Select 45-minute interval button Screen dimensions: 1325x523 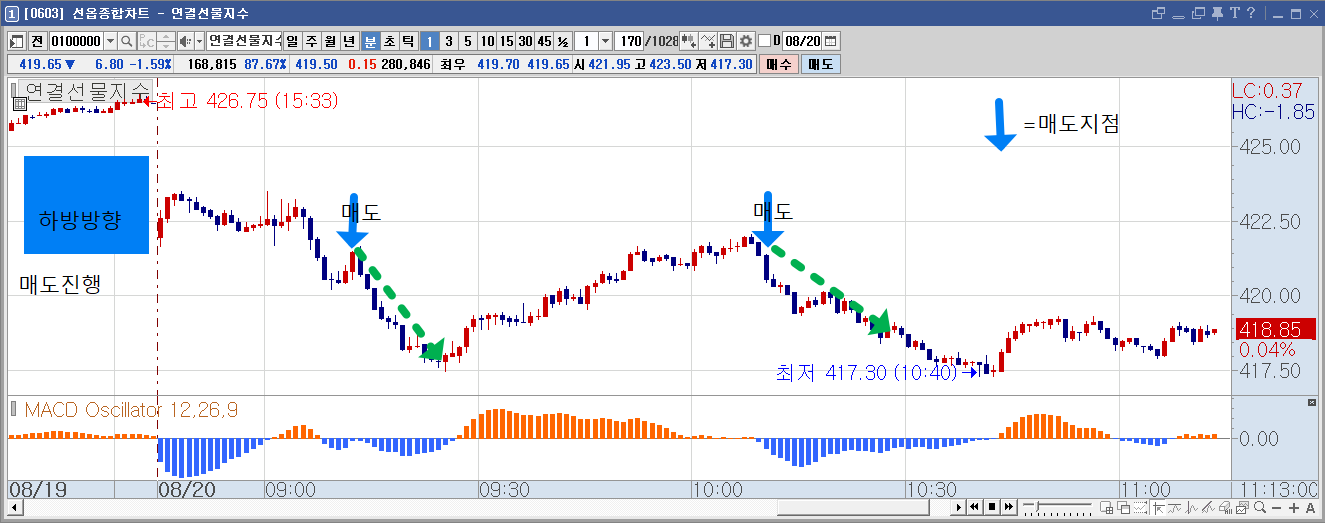(x=544, y=41)
